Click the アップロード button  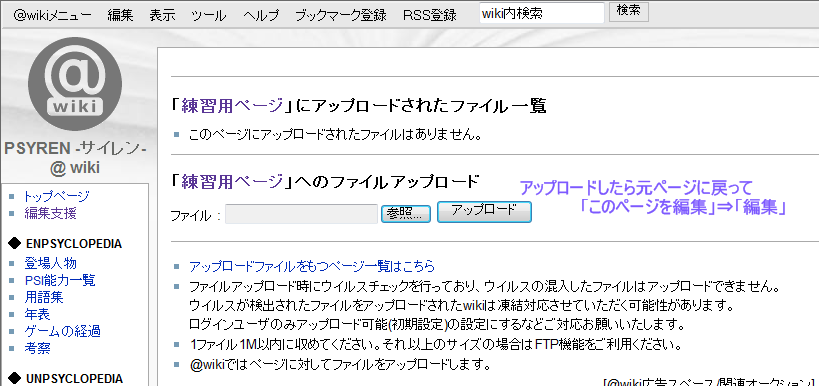pyautogui.click(x=484, y=212)
